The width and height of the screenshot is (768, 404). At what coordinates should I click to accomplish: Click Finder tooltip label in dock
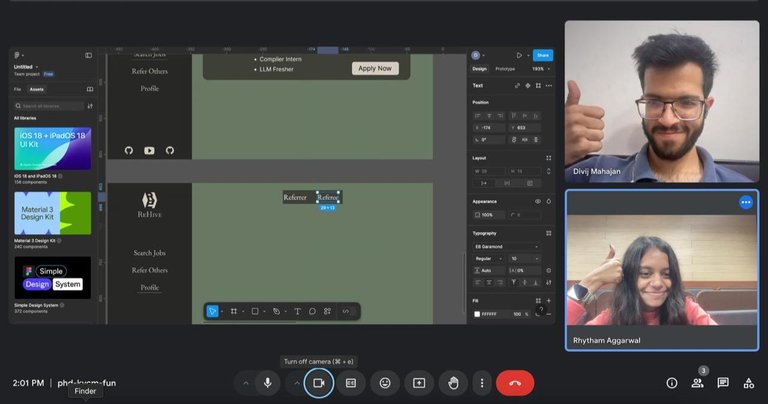pos(85,391)
